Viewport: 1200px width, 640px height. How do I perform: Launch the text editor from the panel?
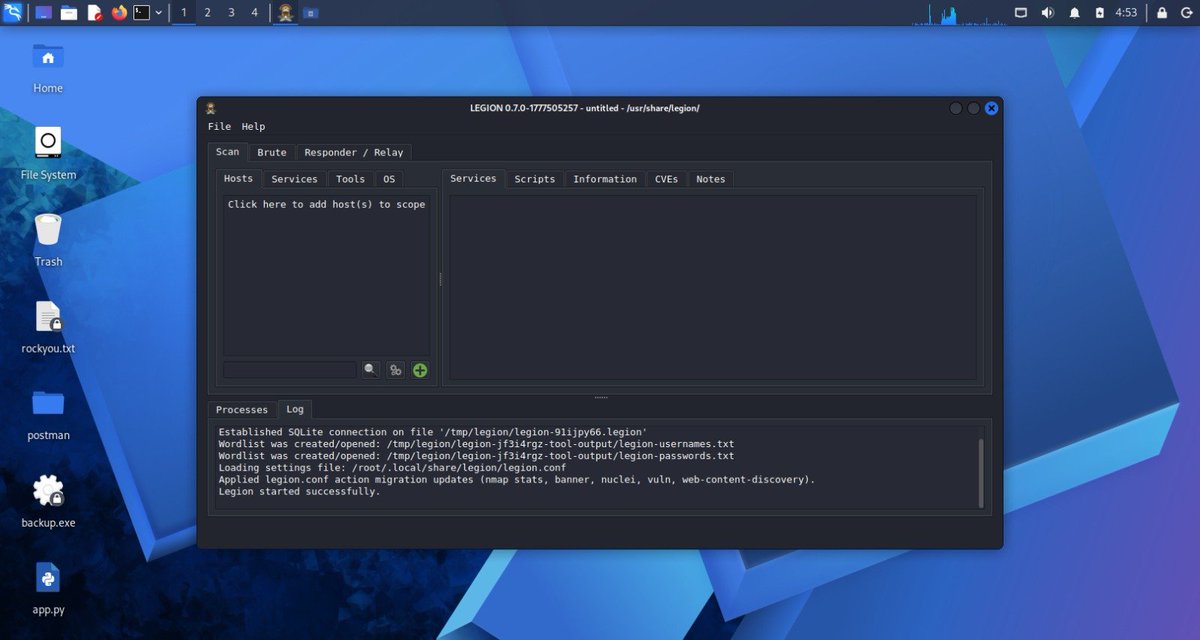(95, 13)
